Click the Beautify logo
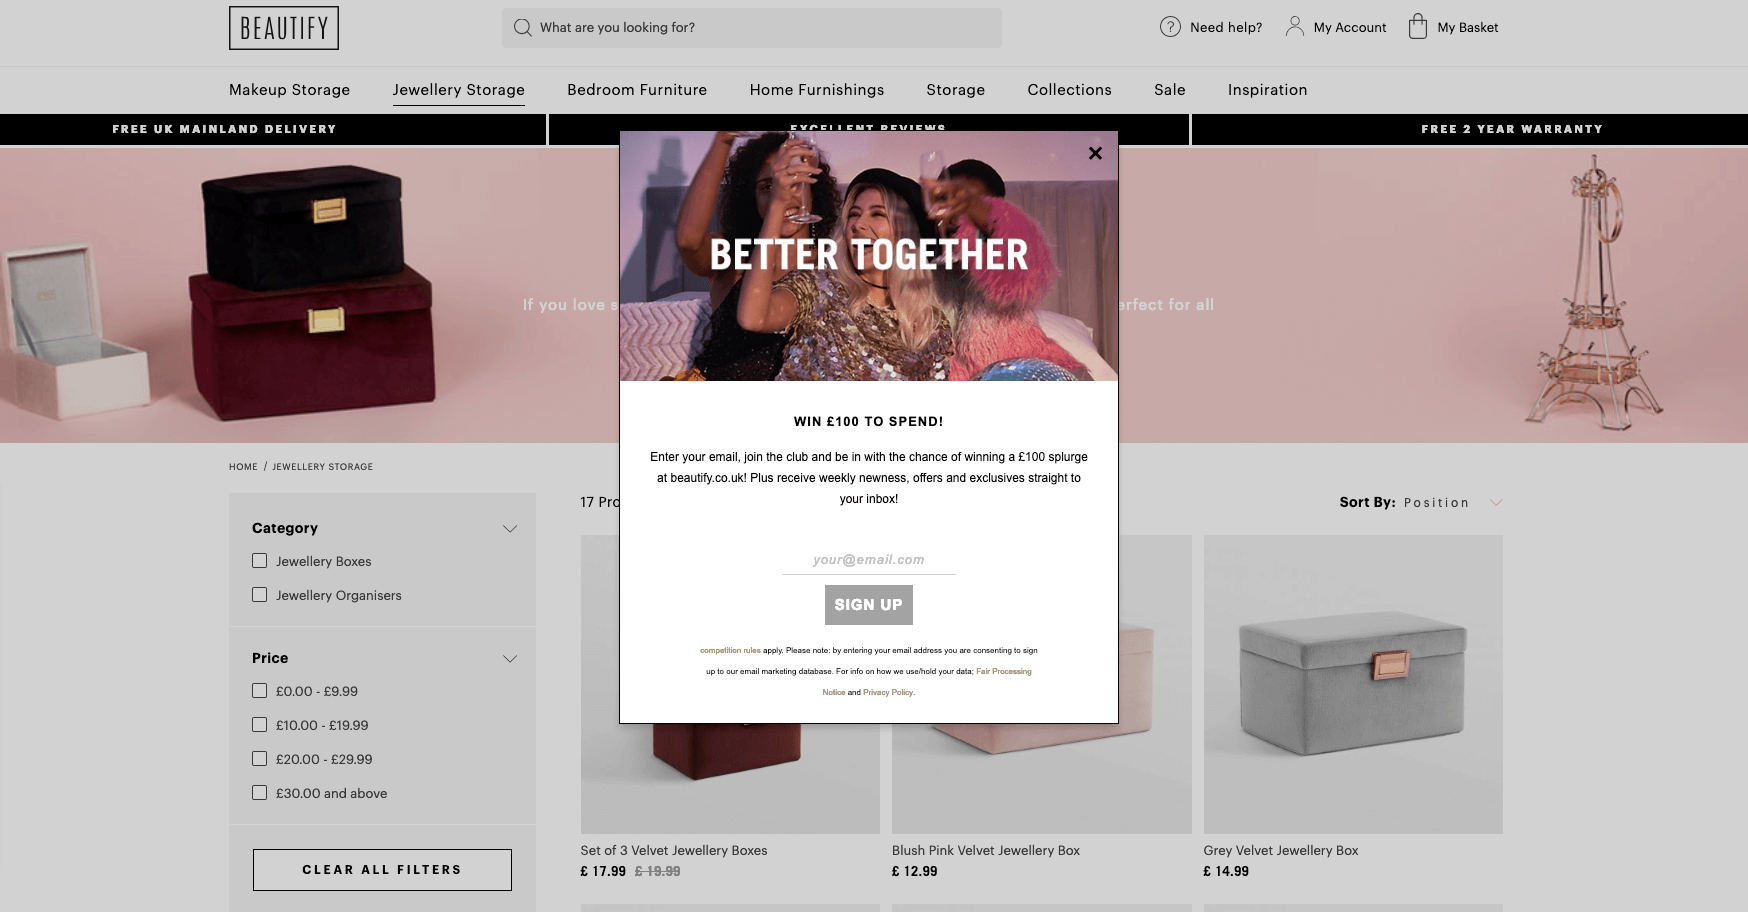Screen dimensions: 1748x912 [284, 28]
